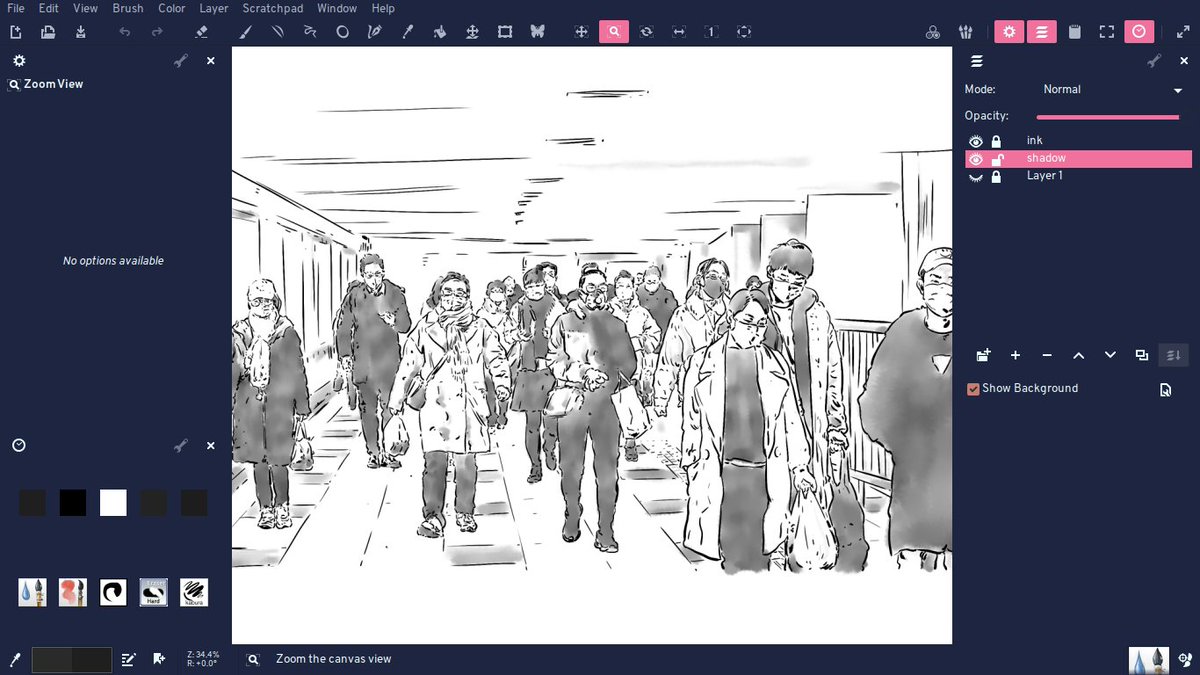Choose the Kabura brush thumbnail

194,592
